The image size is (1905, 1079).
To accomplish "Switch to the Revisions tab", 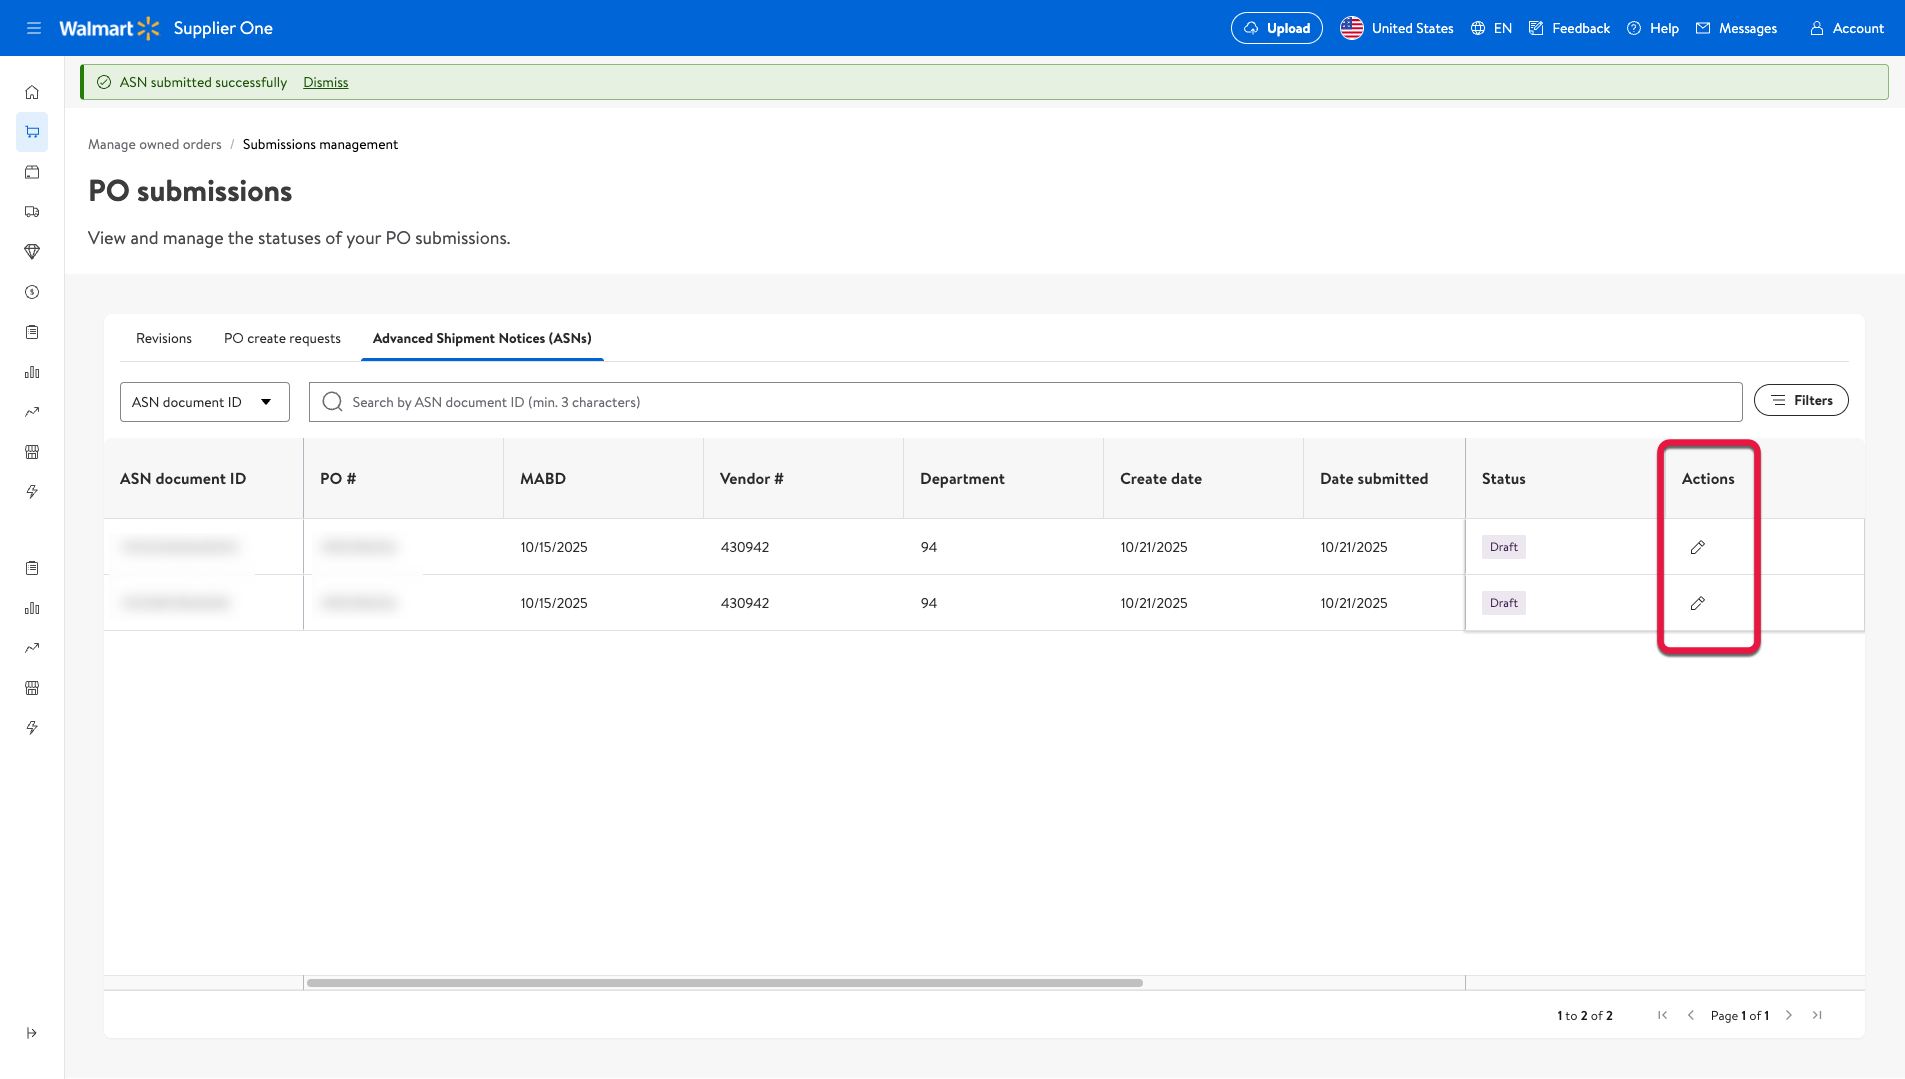I will (164, 338).
